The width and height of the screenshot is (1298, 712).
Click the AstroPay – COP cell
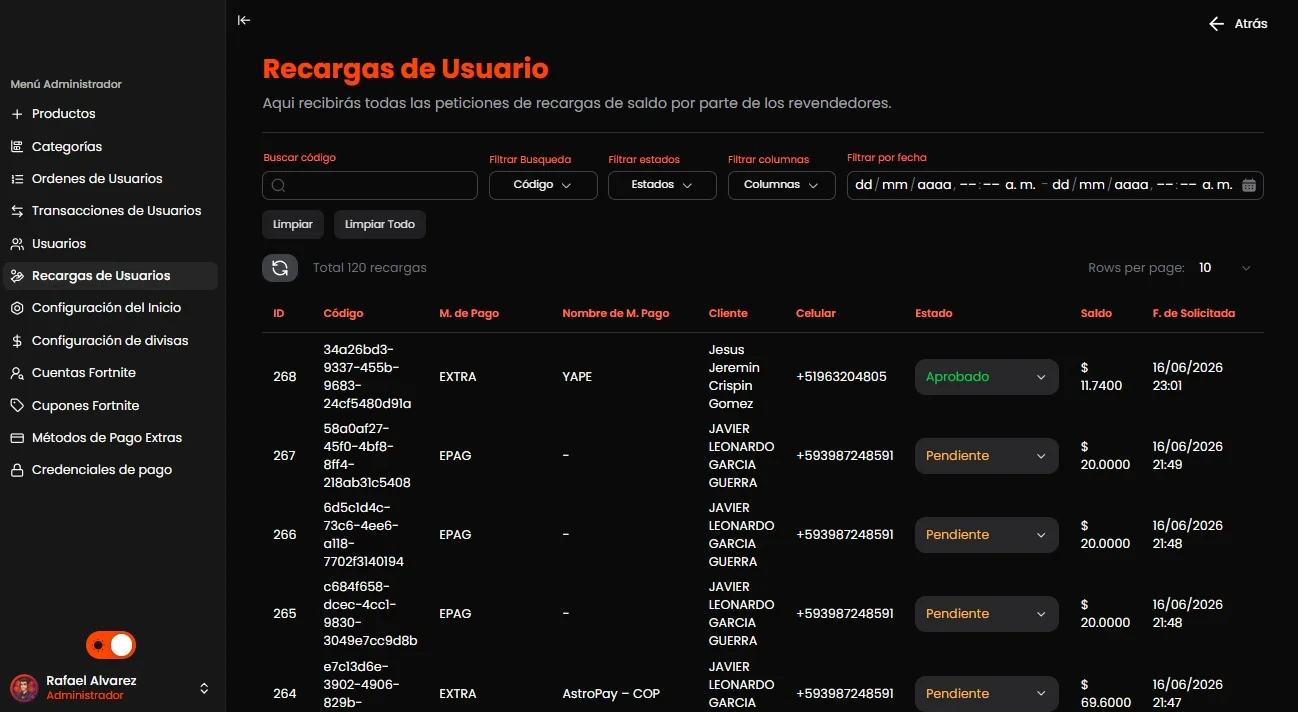pyautogui.click(x=611, y=693)
